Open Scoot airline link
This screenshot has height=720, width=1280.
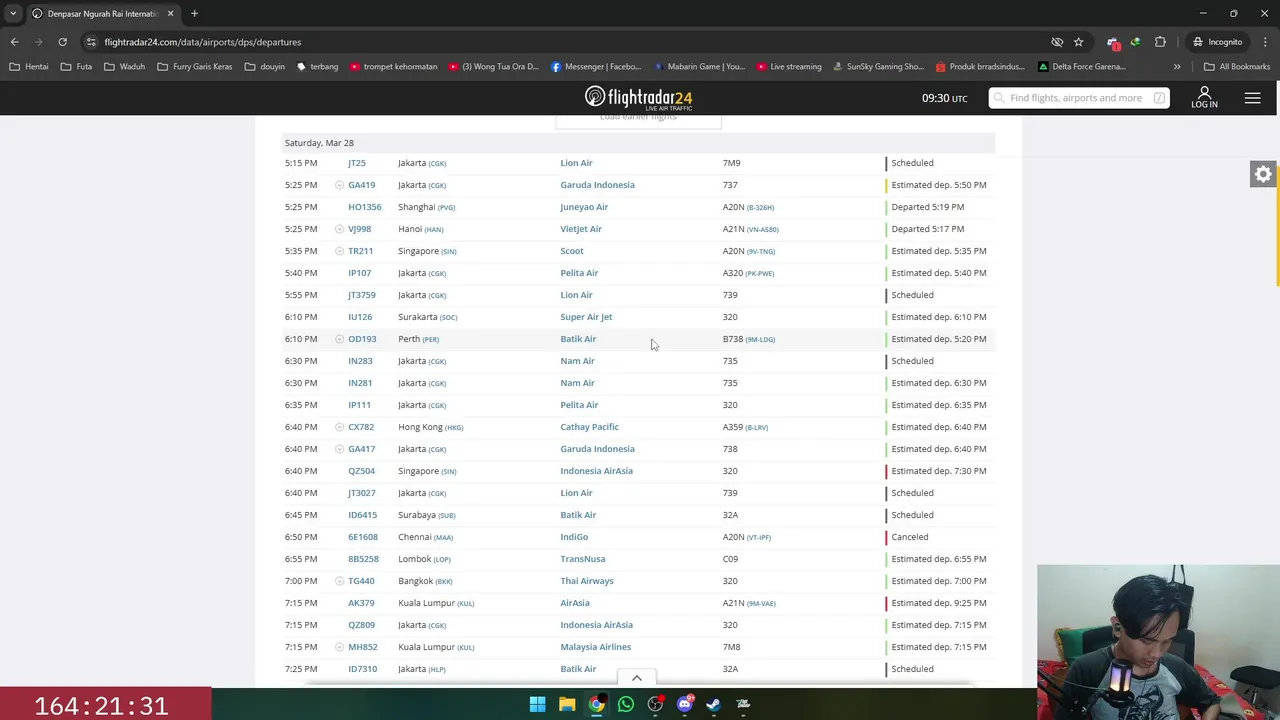tap(572, 251)
